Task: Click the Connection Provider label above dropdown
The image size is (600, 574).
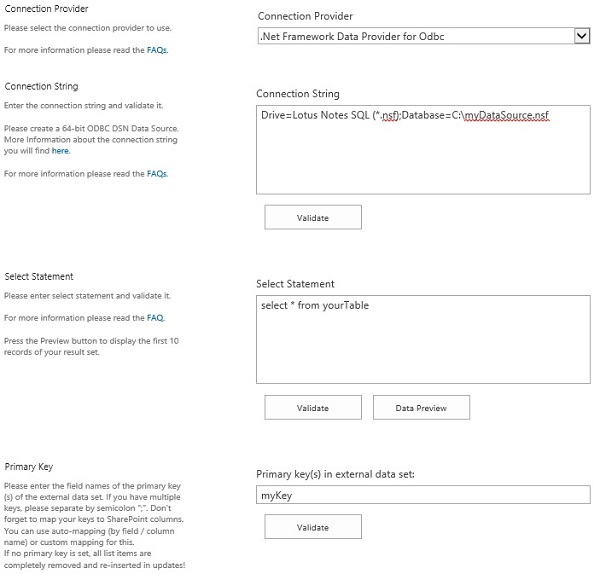Action: [305, 16]
